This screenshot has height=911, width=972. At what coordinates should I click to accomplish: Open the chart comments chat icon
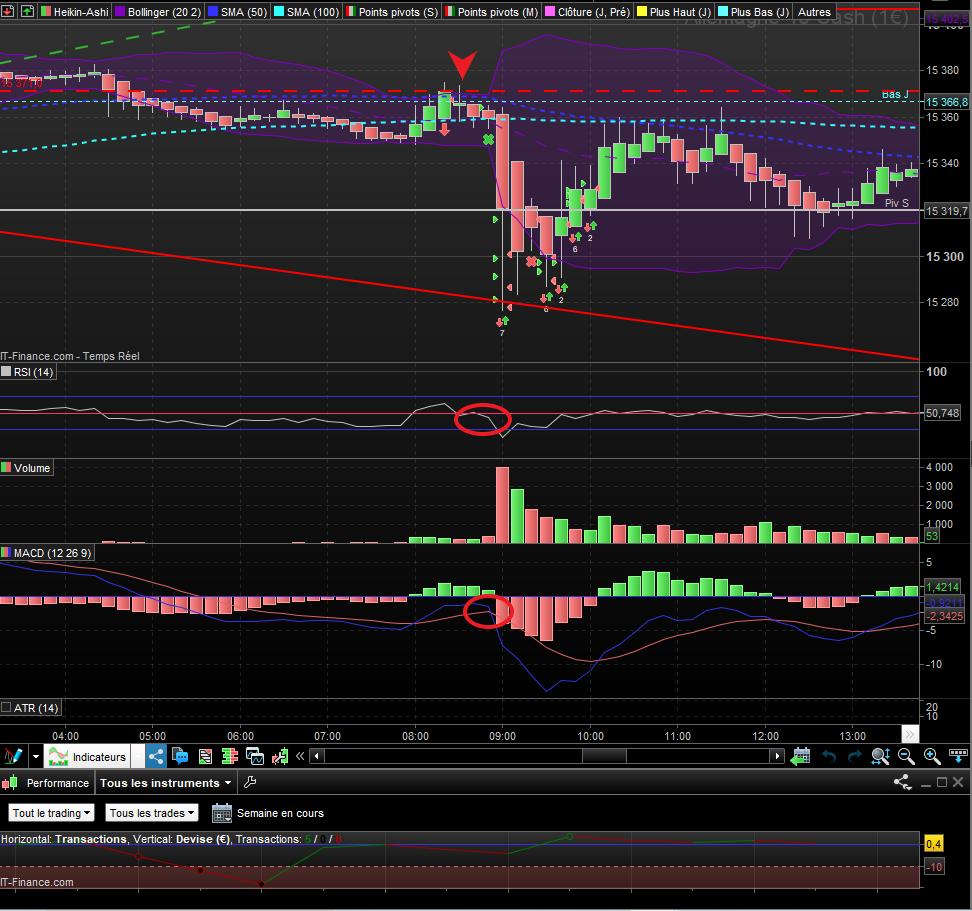(x=180, y=756)
